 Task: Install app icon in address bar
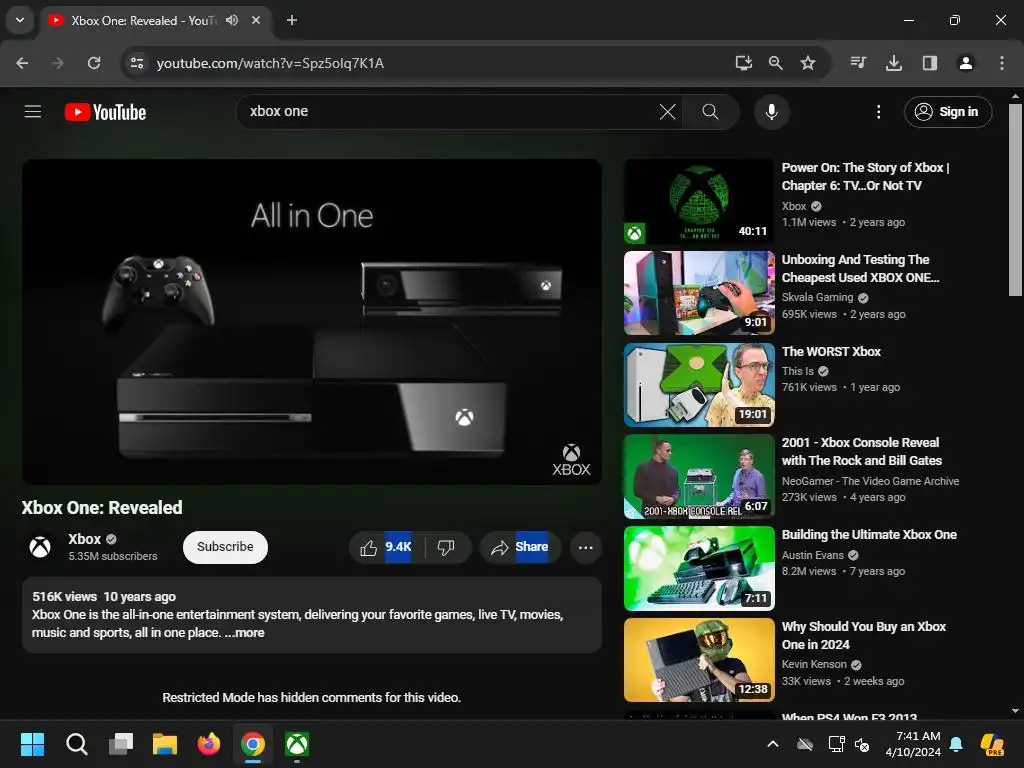click(743, 63)
